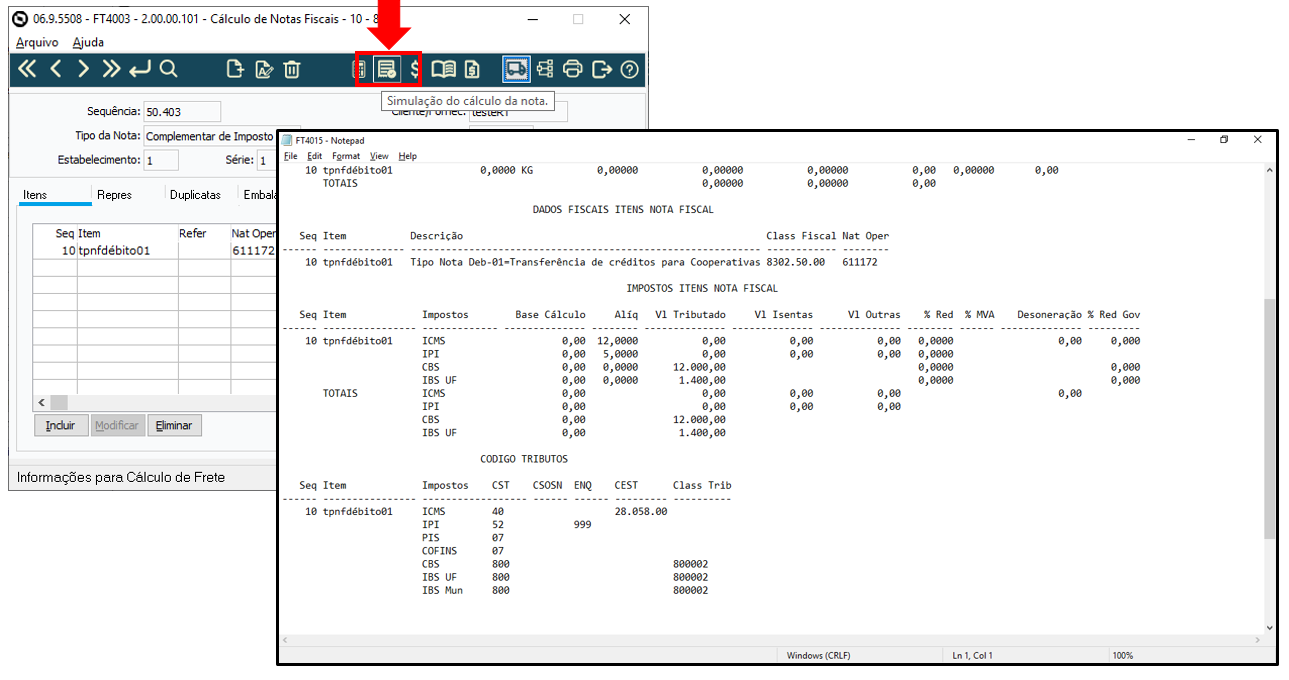Open File menu in Notepad
This screenshot has width=1289, height=680.
[x=290, y=156]
